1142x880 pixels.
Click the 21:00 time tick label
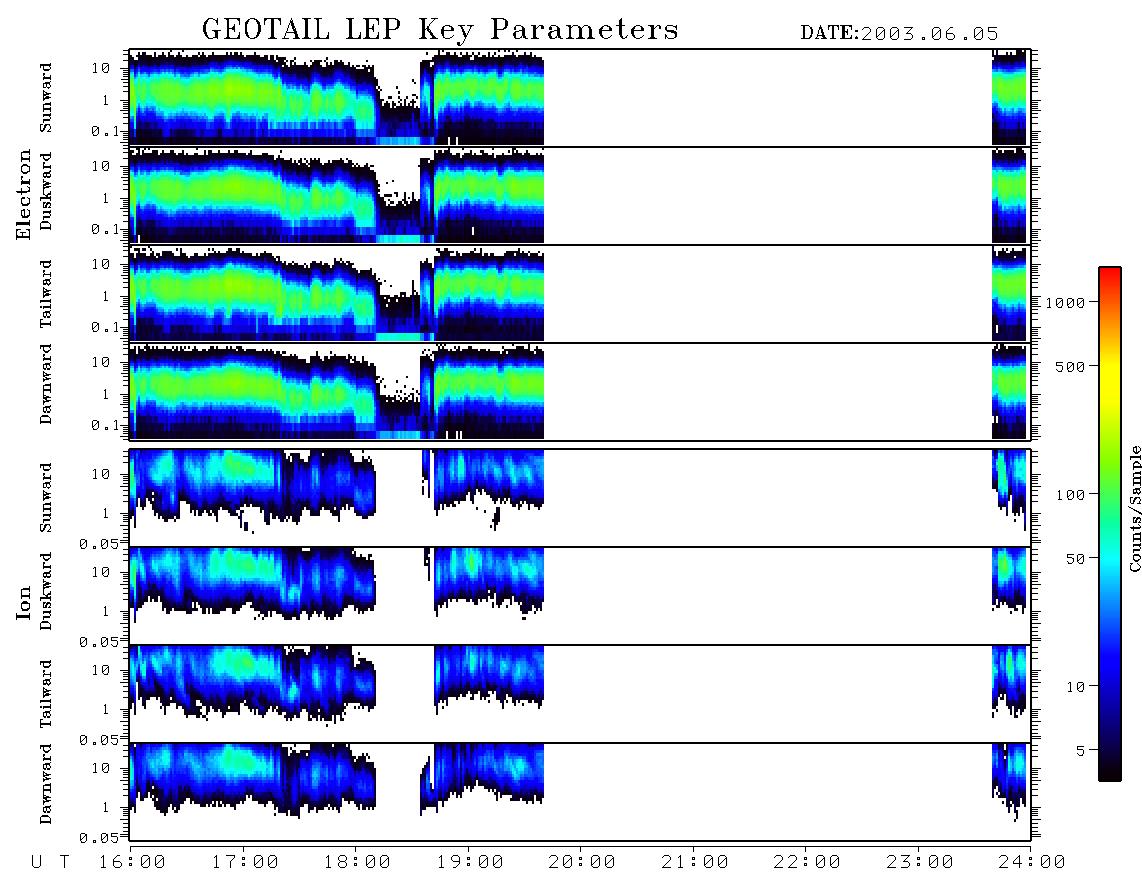pos(695,863)
